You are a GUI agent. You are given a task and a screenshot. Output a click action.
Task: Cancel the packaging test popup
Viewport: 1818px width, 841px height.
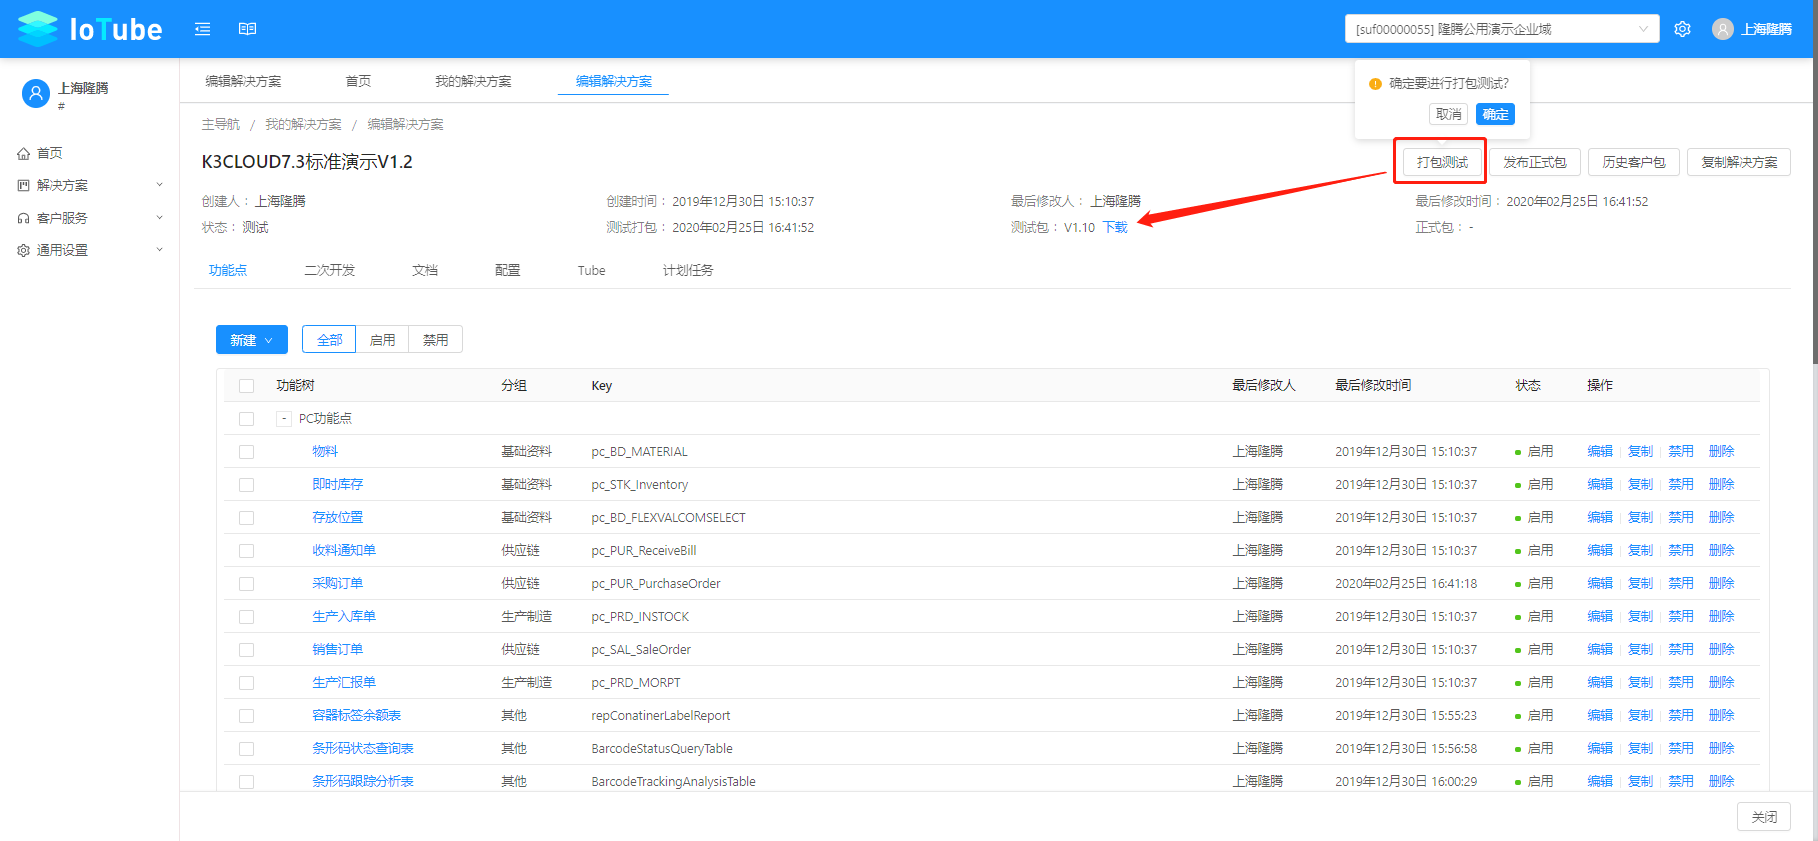point(1448,114)
